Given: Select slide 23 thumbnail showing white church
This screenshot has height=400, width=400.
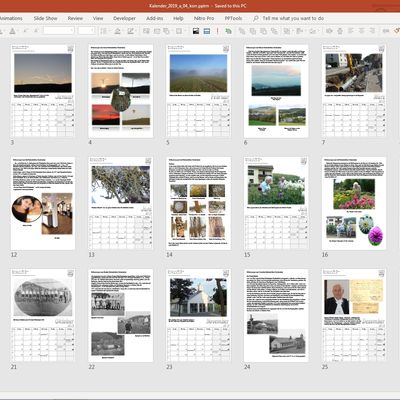Looking at the screenshot, I should (198, 315).
